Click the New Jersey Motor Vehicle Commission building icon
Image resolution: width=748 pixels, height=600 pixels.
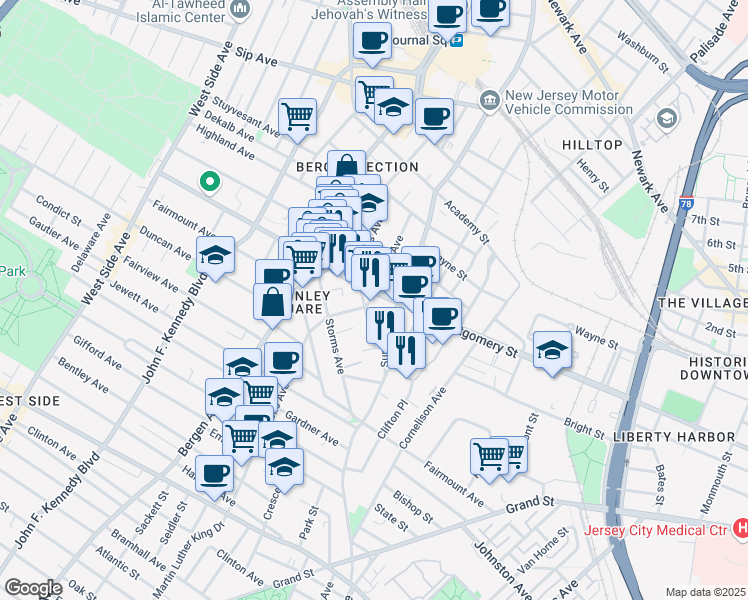click(489, 101)
